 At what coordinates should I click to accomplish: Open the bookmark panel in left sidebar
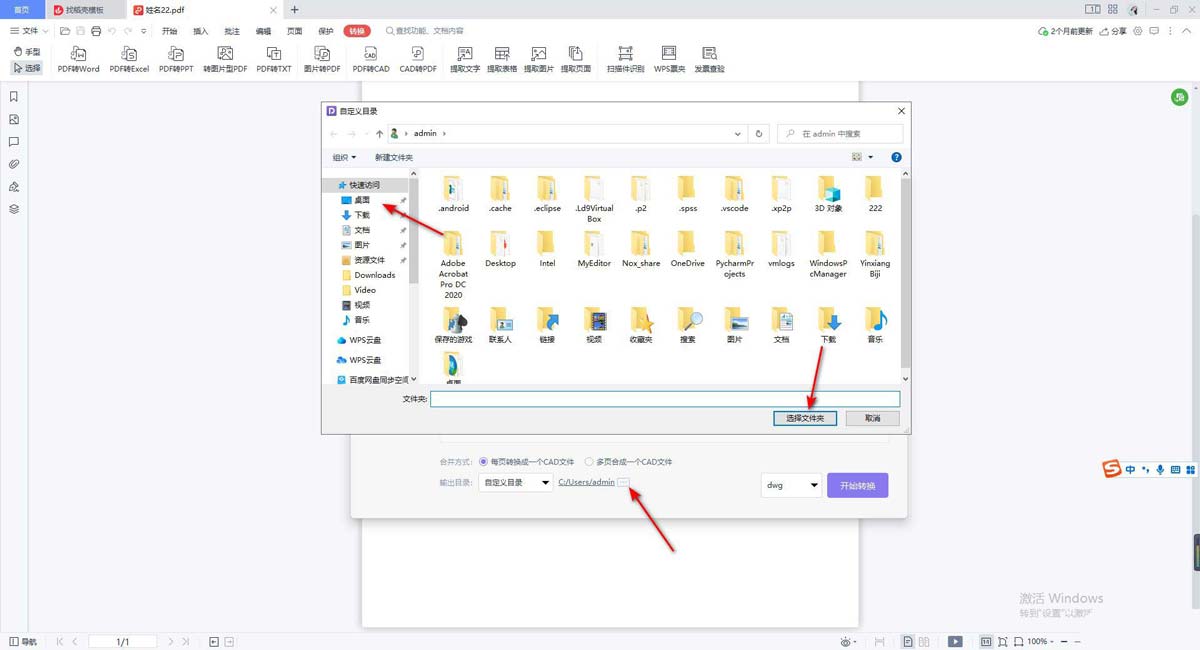pyautogui.click(x=14, y=97)
